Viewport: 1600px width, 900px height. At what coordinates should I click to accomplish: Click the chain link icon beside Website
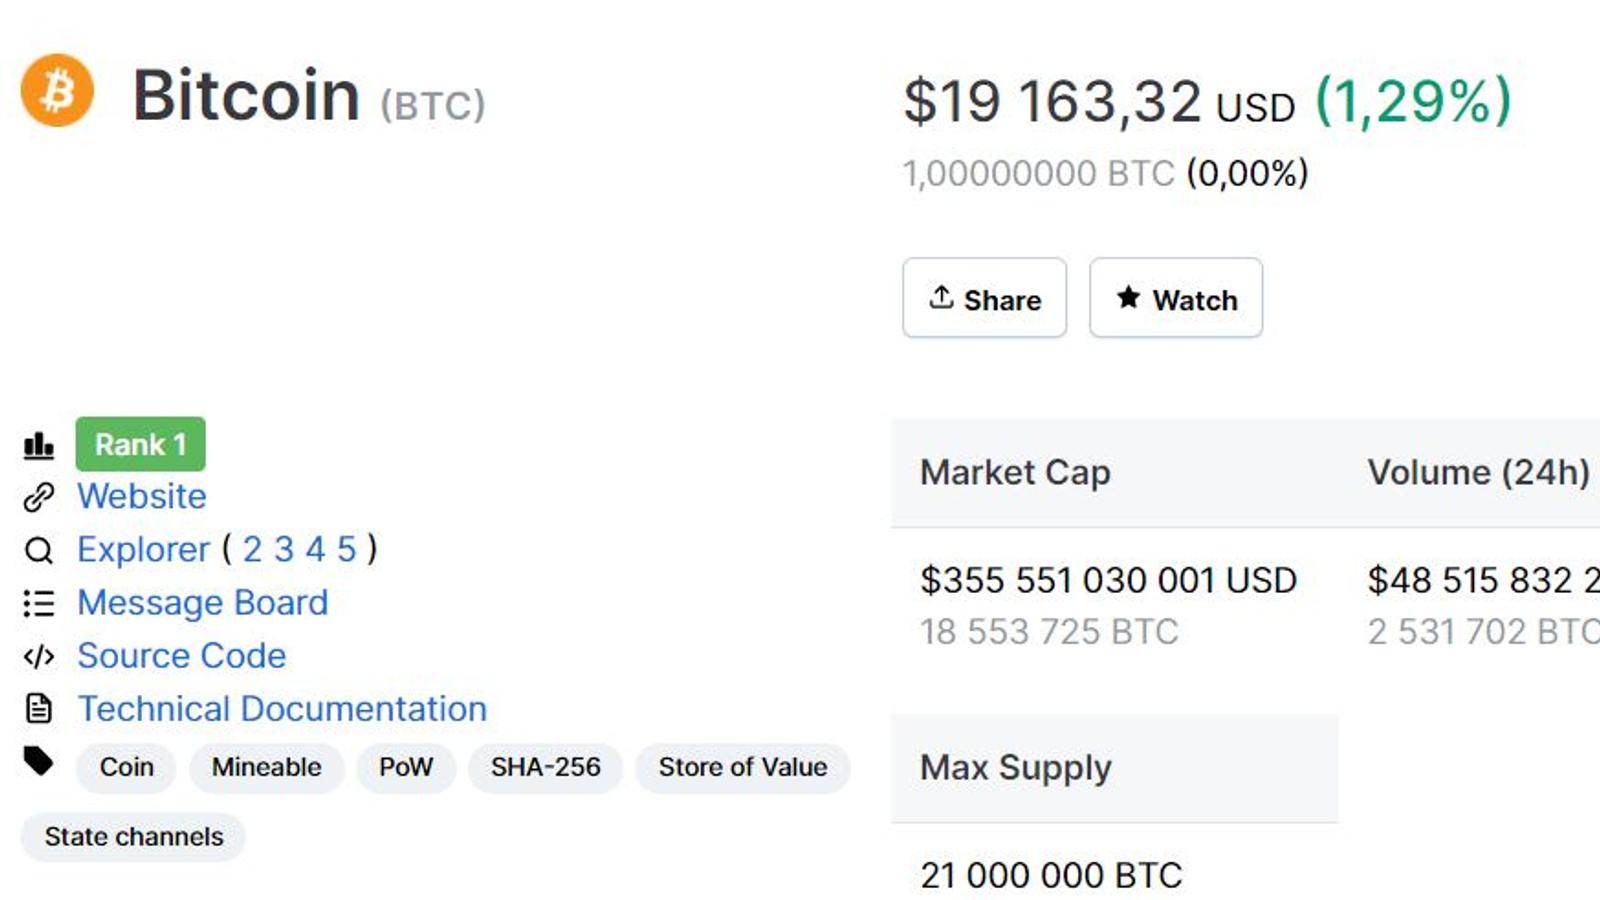(x=39, y=497)
